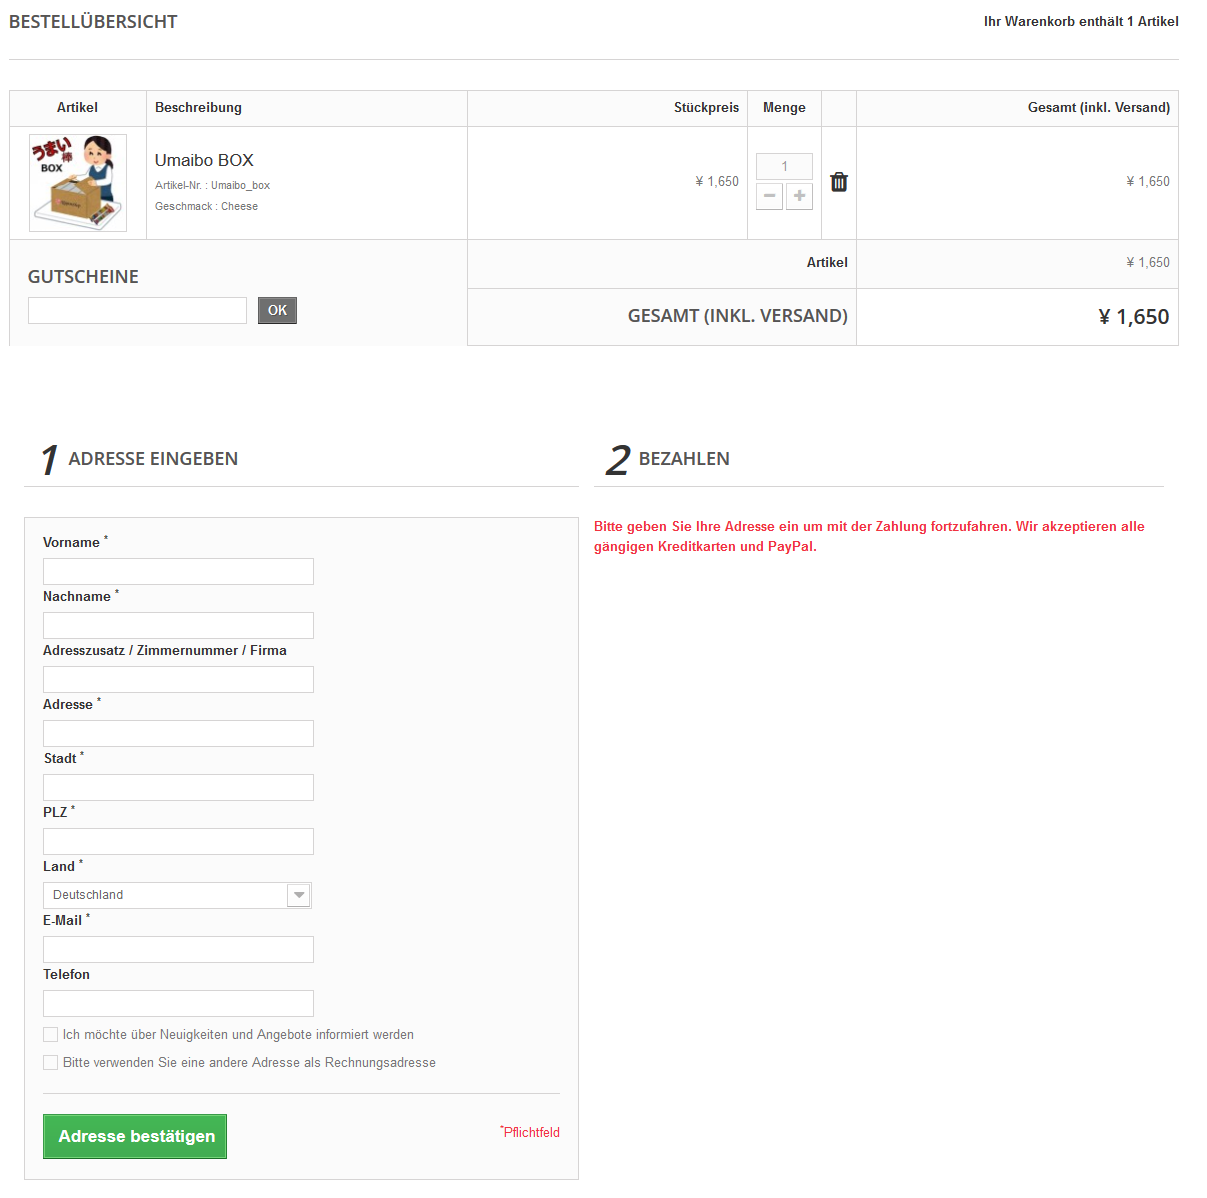Decrease quantity with minus button
The height and width of the screenshot is (1198, 1207).
(769, 196)
